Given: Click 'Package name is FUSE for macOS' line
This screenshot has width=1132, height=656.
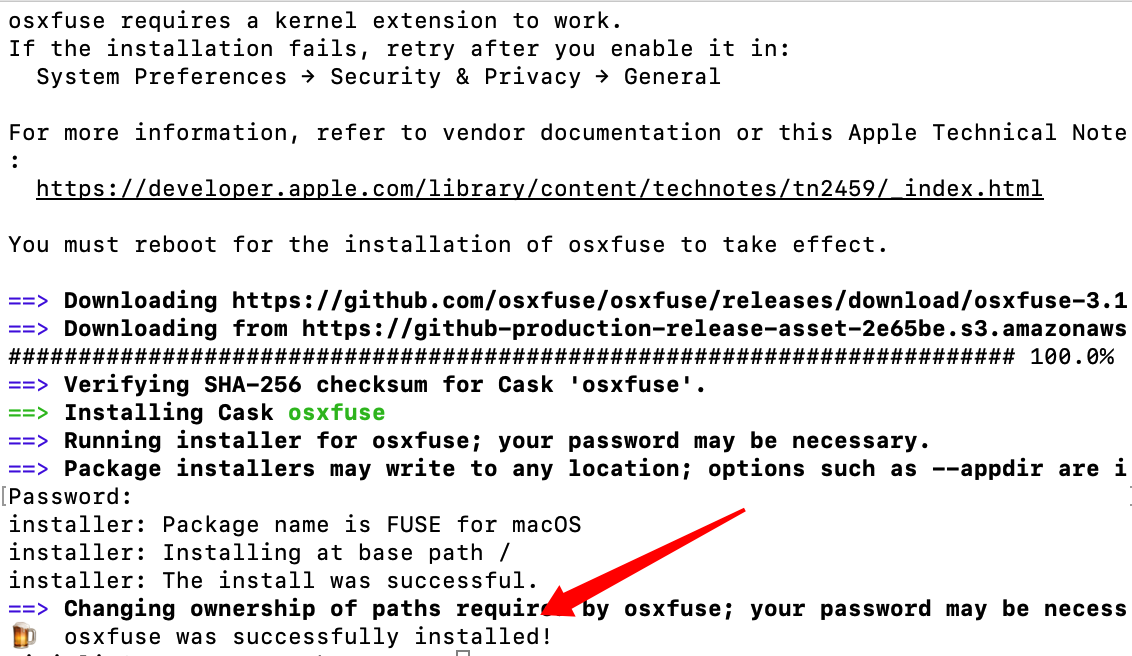Looking at the screenshot, I should pos(294,524).
